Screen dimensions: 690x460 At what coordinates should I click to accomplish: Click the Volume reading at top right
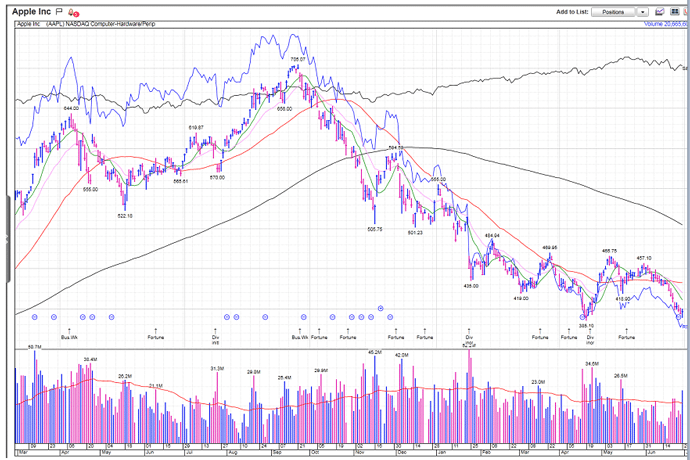click(x=666, y=24)
